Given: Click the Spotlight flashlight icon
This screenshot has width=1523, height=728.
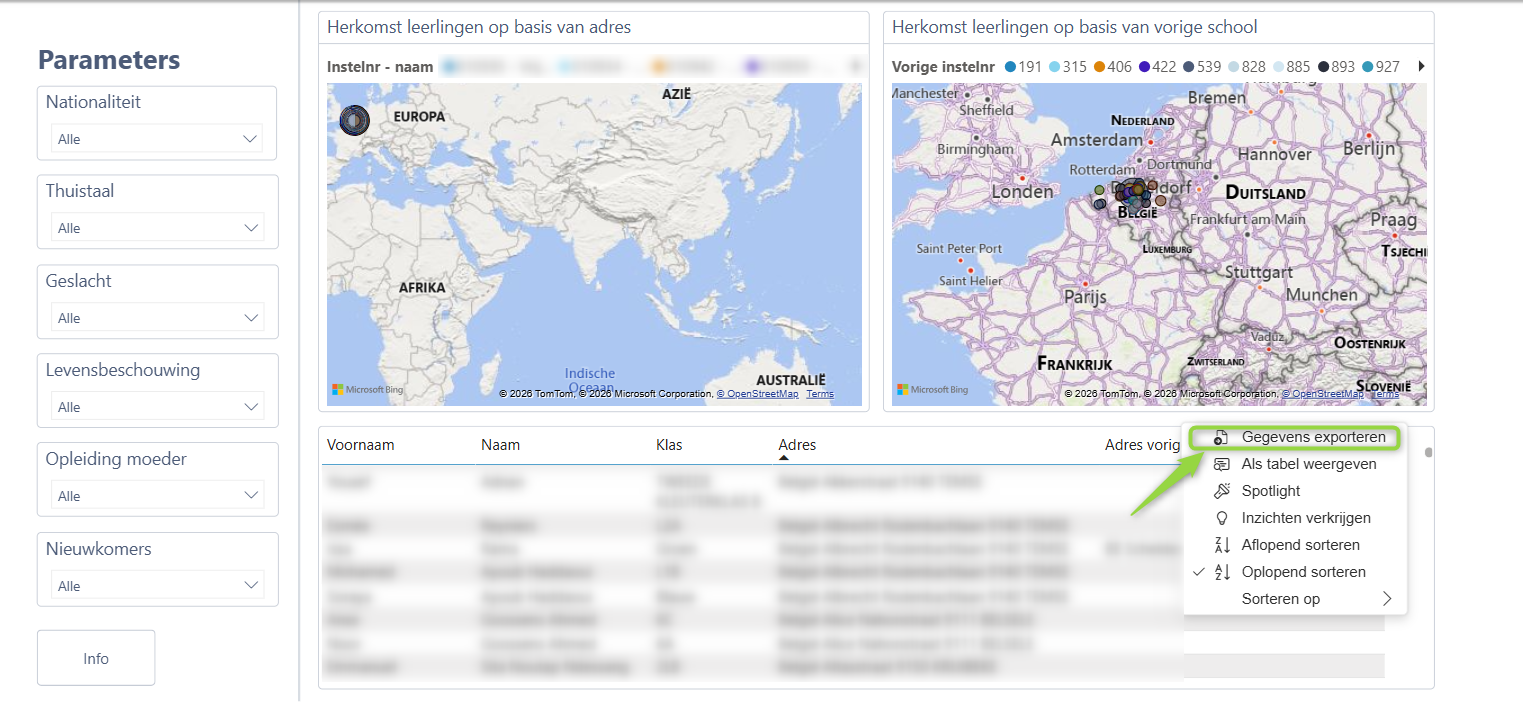Looking at the screenshot, I should tap(1221, 491).
